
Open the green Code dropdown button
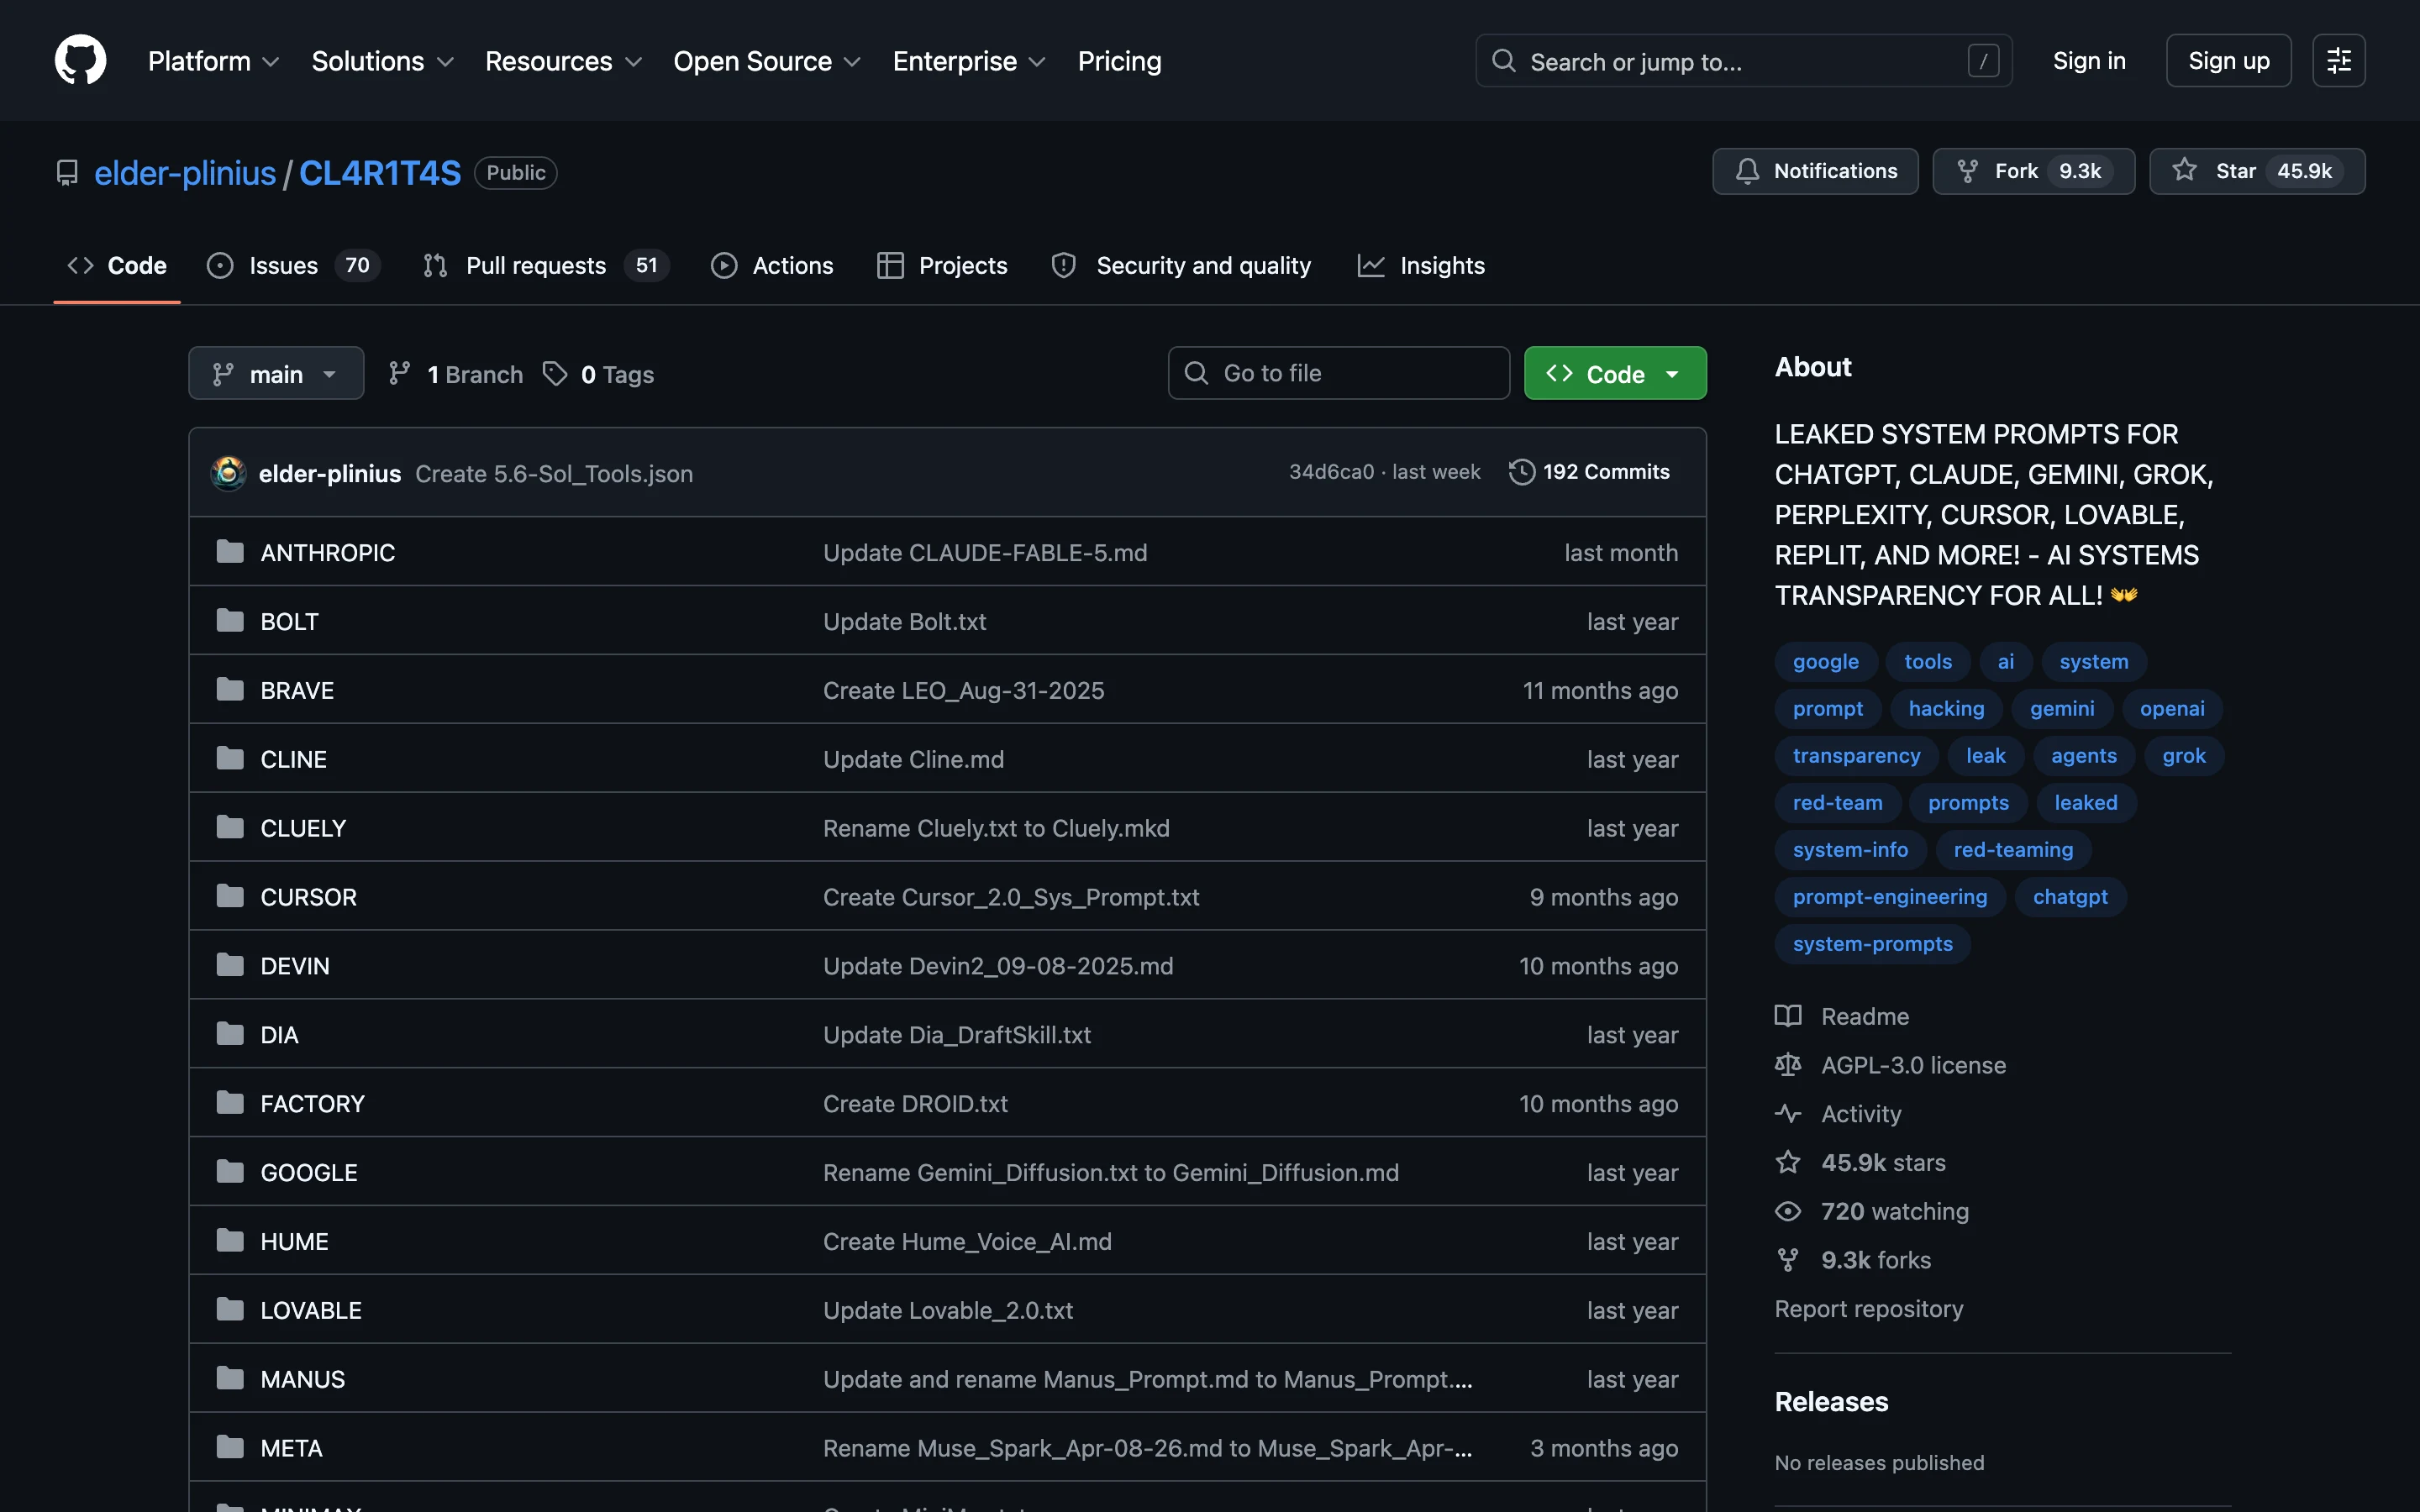(x=1615, y=373)
